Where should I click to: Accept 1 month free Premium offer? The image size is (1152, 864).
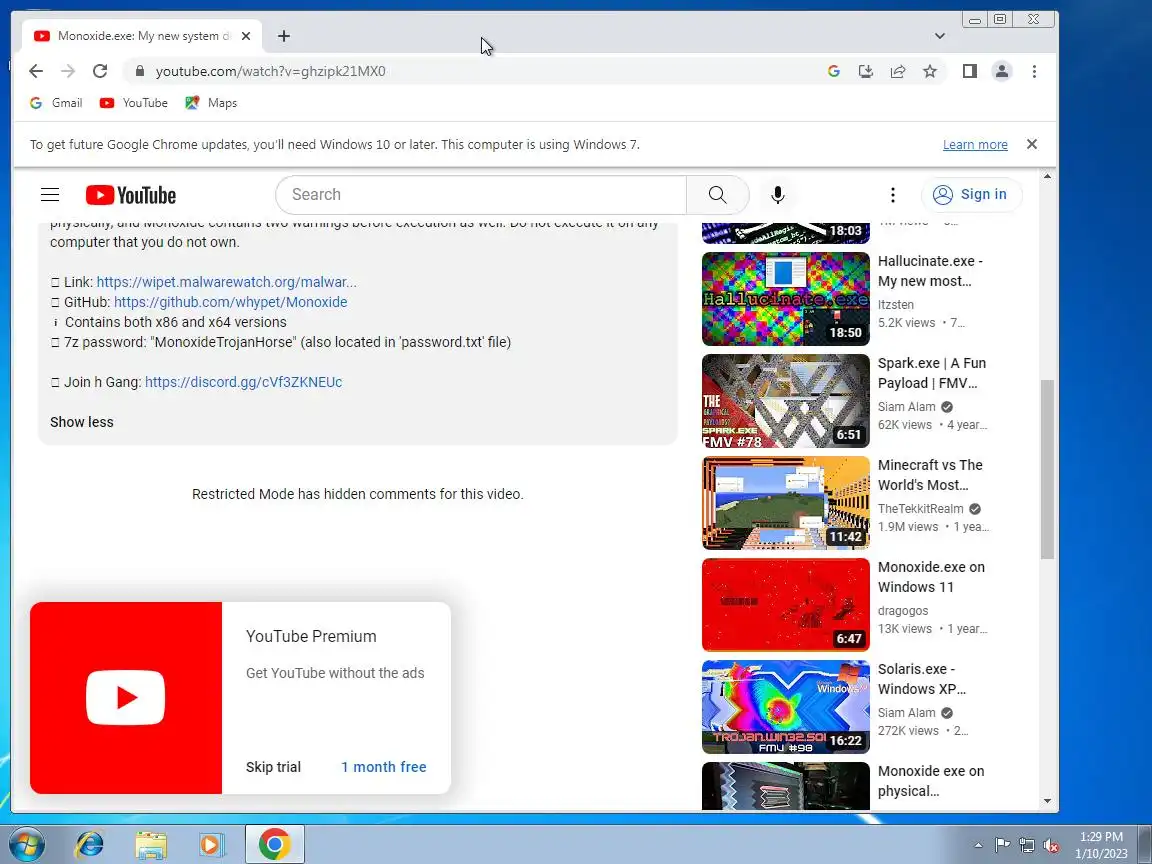point(384,767)
